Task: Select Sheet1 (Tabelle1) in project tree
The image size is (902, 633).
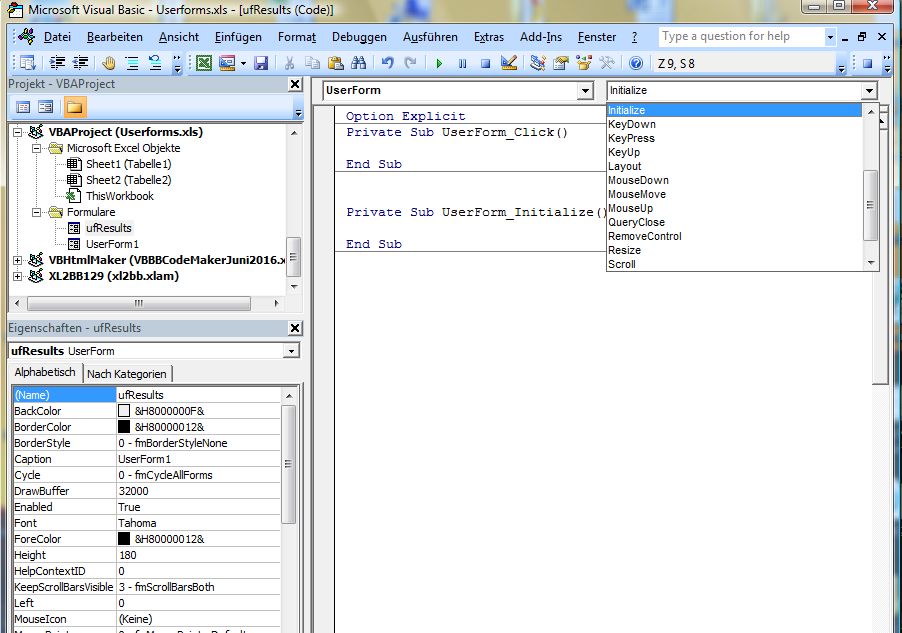Action: coord(129,164)
